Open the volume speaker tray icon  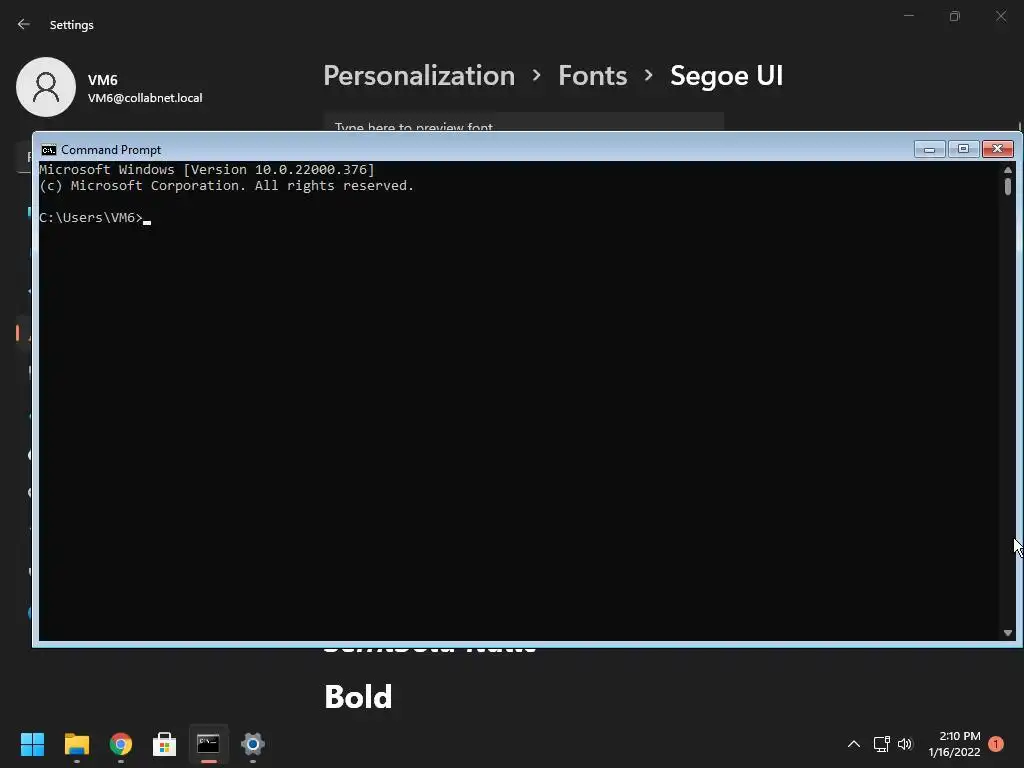[x=905, y=744]
